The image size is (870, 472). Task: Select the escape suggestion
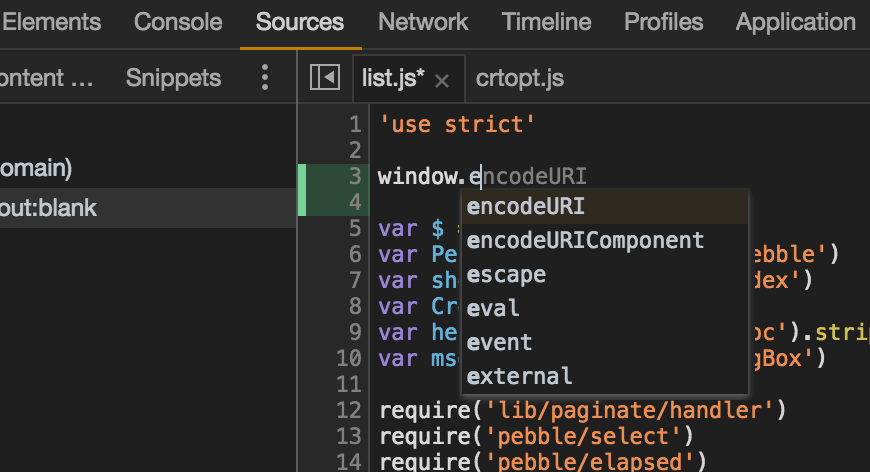506,274
